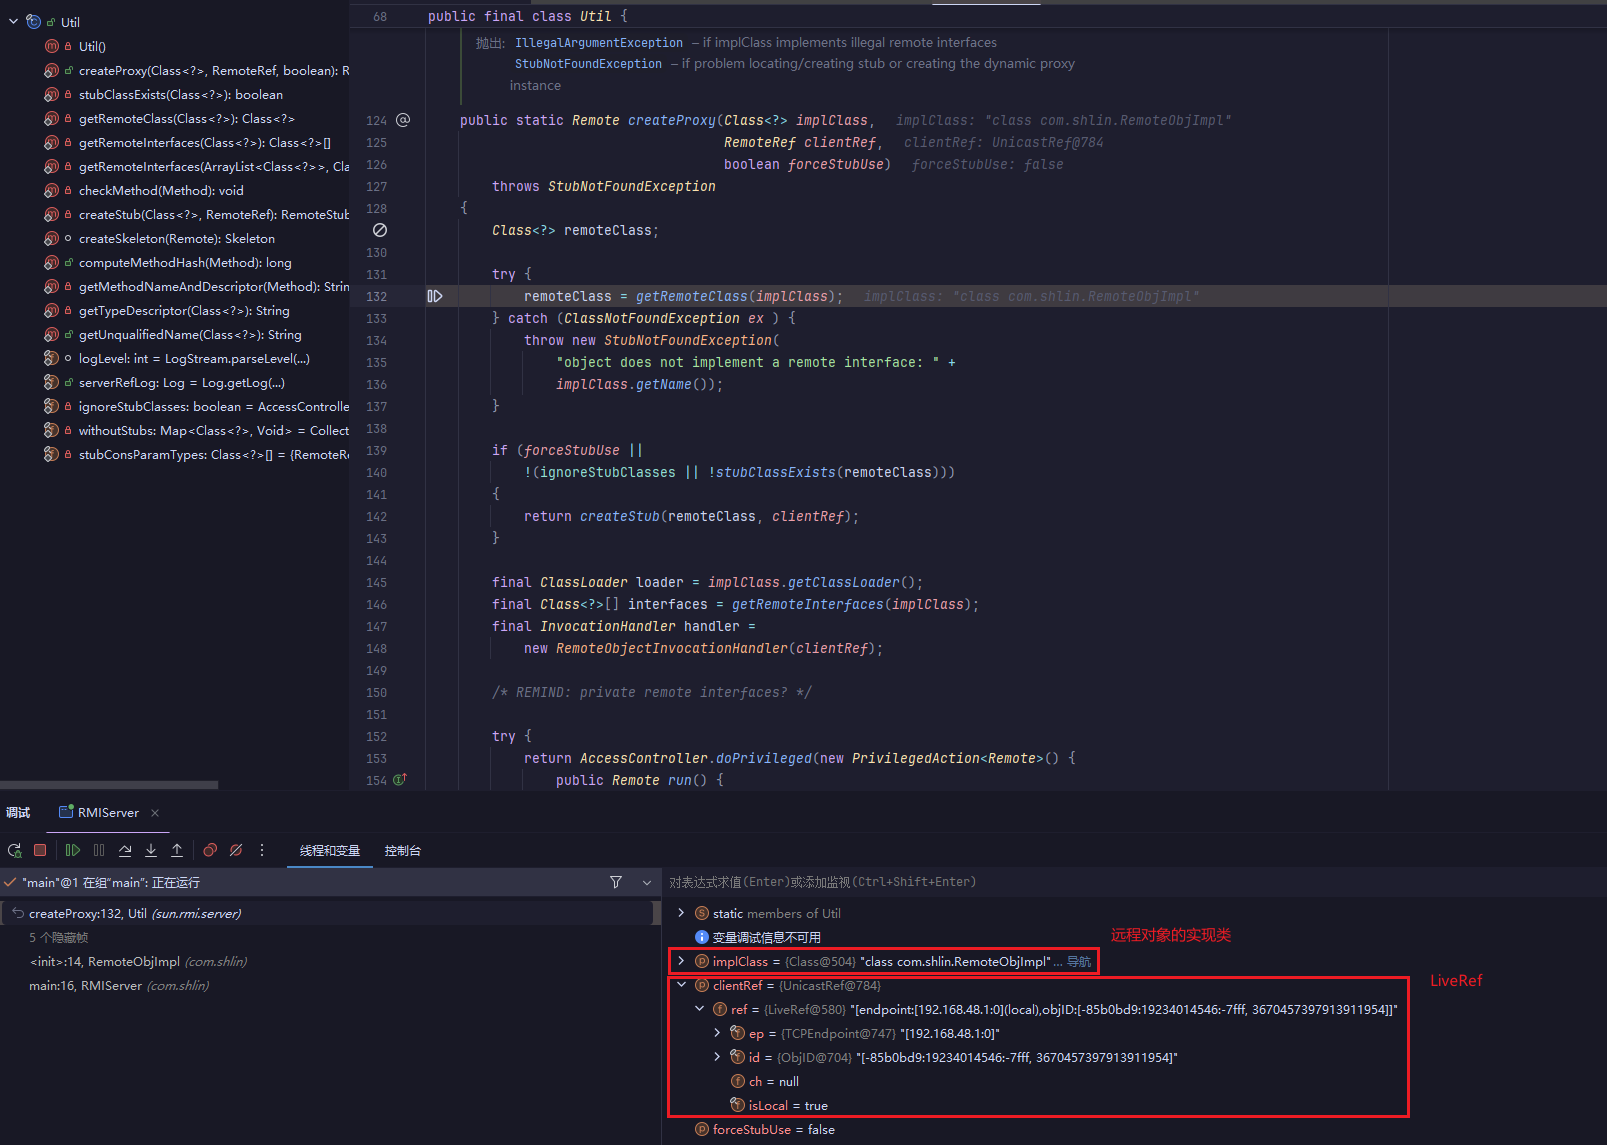Click the disabled breakpoint icon at line 129

[380, 230]
